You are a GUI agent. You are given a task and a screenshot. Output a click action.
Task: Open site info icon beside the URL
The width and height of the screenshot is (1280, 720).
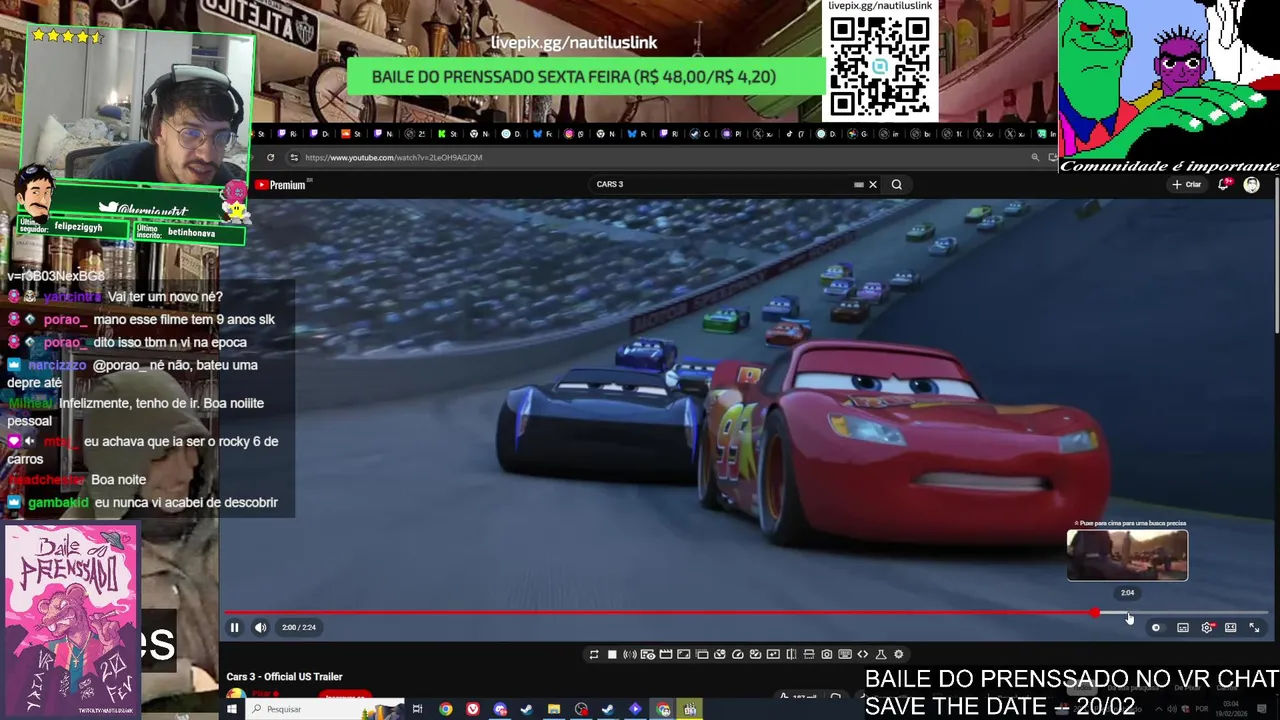point(293,157)
